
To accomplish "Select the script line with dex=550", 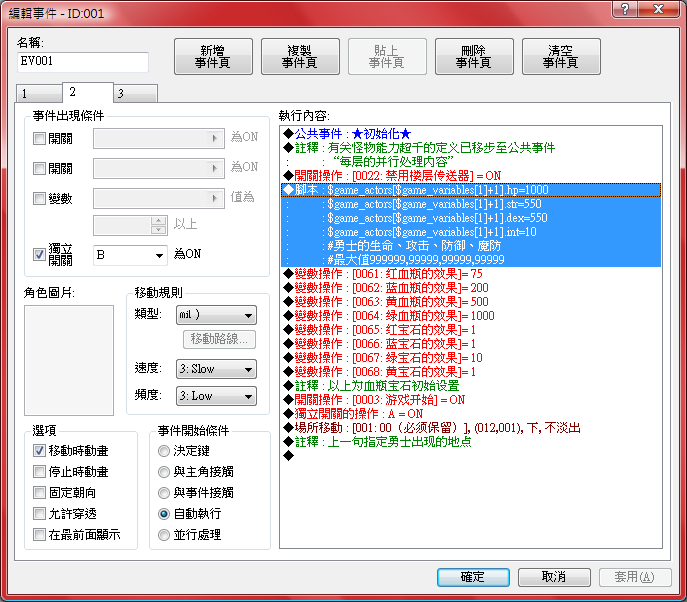I will [471, 218].
